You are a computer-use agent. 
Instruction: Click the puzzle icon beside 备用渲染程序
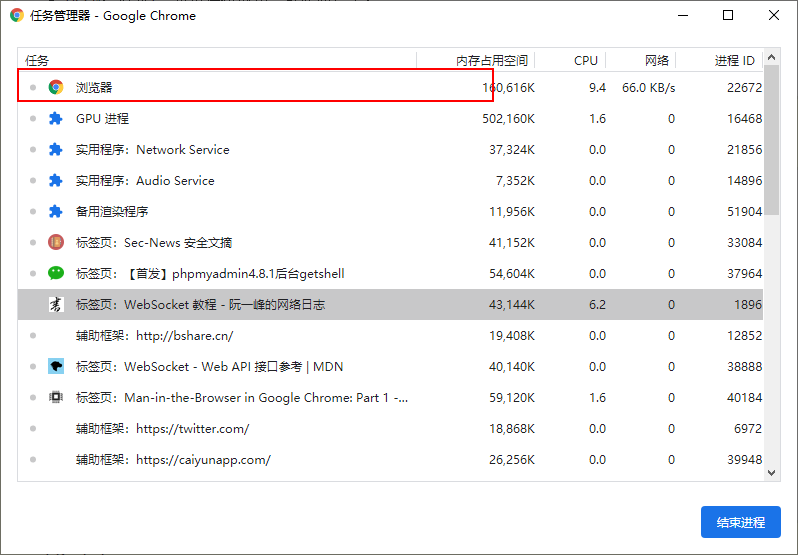[55, 212]
